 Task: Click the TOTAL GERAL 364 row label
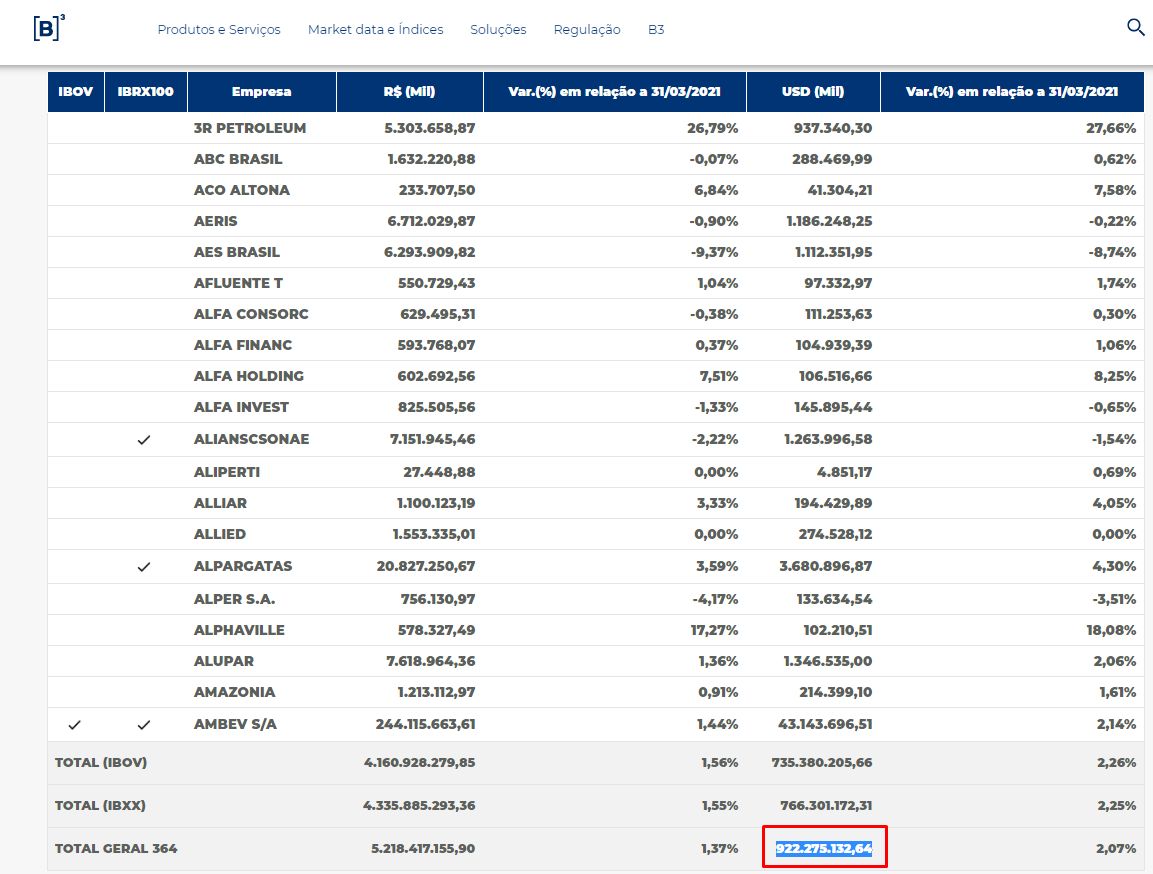[116, 848]
